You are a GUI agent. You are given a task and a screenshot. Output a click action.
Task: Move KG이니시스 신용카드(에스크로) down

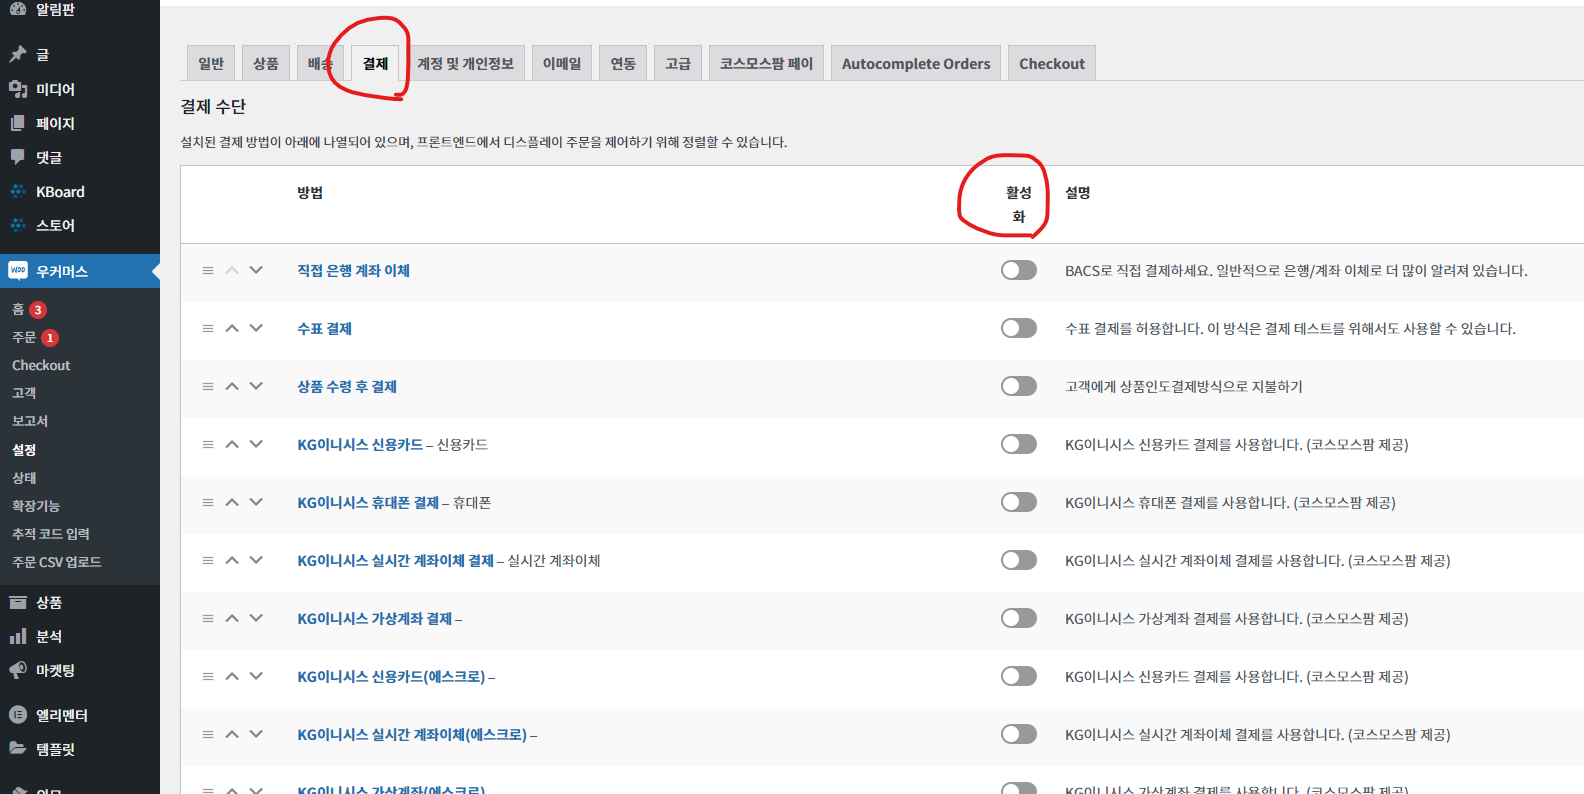coord(256,676)
